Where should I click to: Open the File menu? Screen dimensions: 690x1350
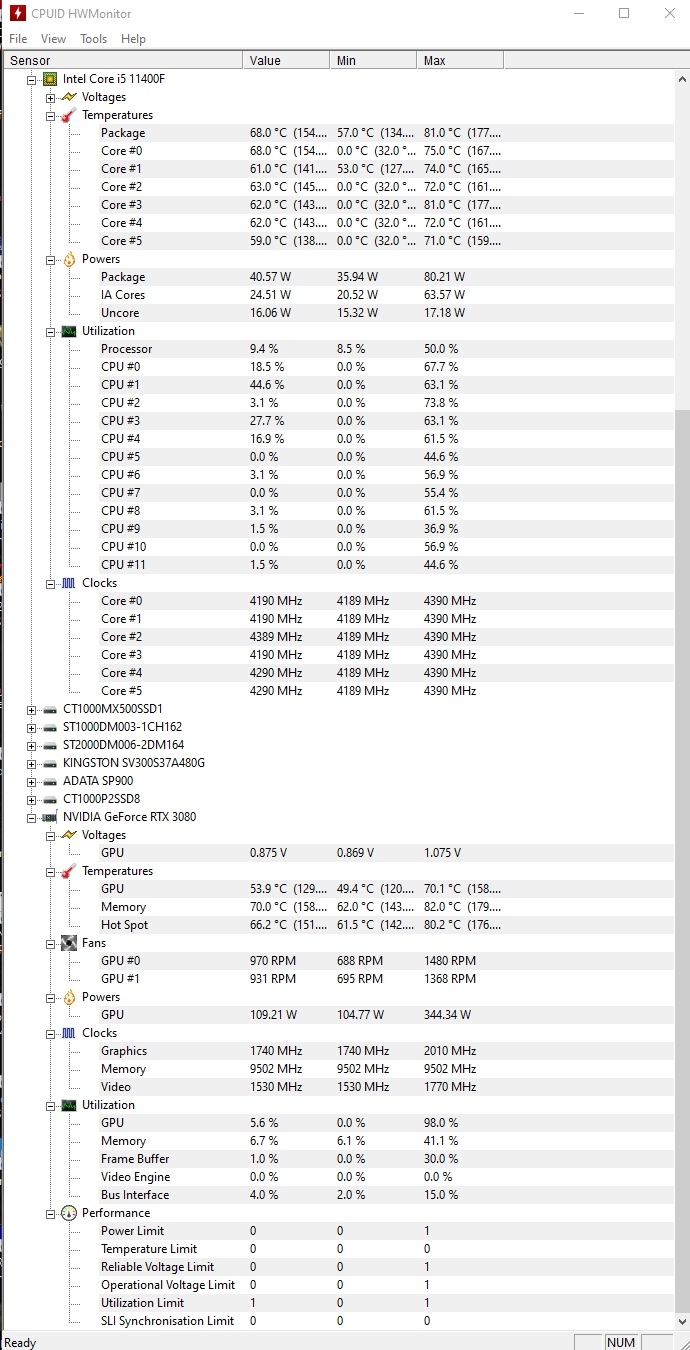click(x=18, y=39)
